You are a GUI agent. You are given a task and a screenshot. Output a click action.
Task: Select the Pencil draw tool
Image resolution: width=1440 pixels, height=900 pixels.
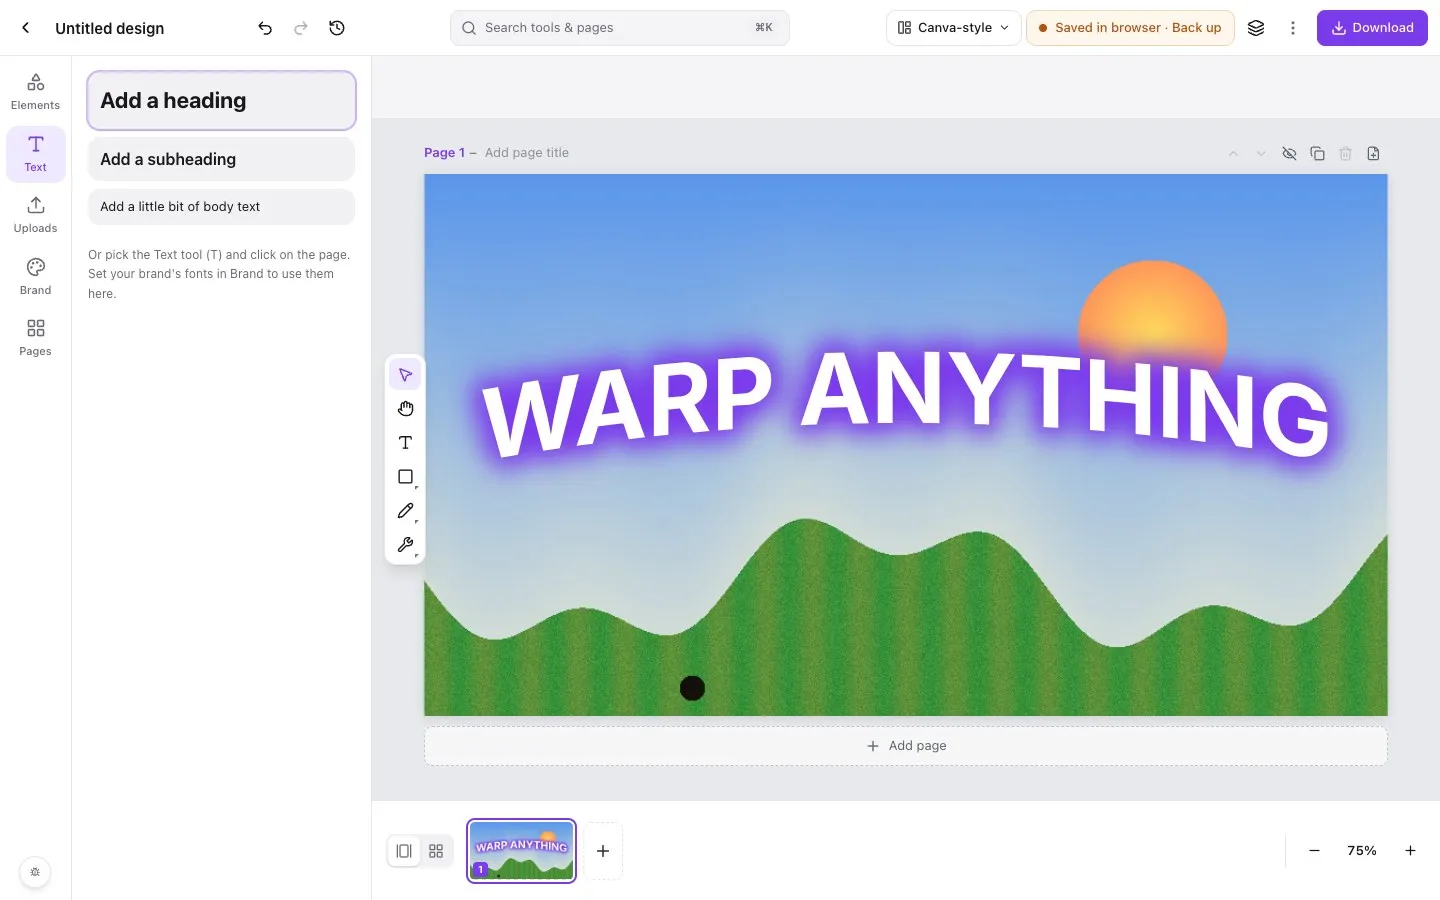point(405,511)
